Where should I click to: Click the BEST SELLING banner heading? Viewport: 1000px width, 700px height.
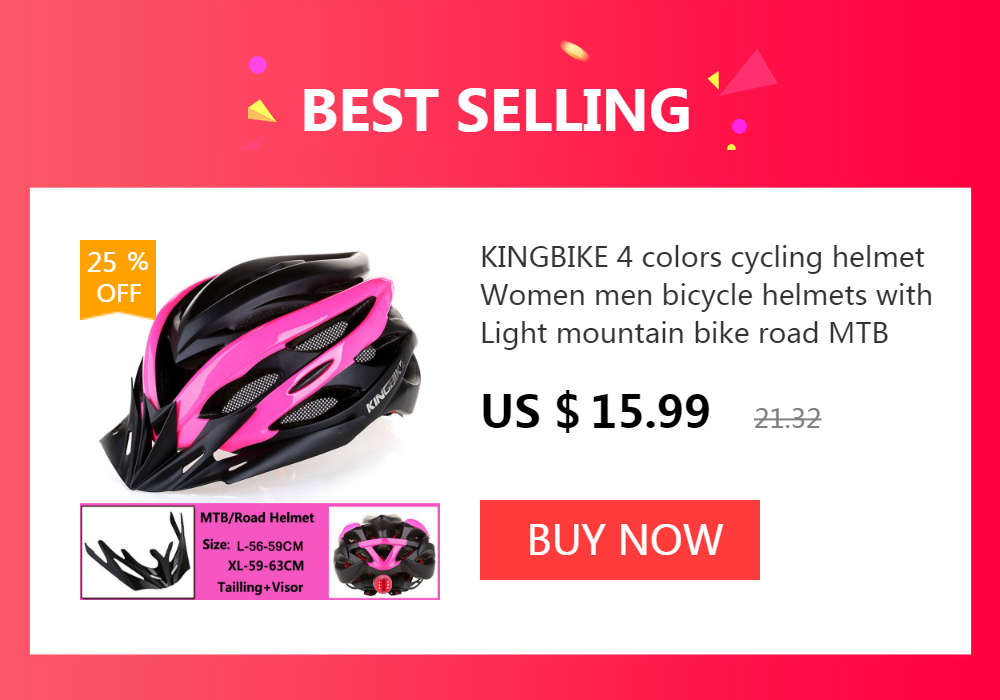click(x=496, y=110)
